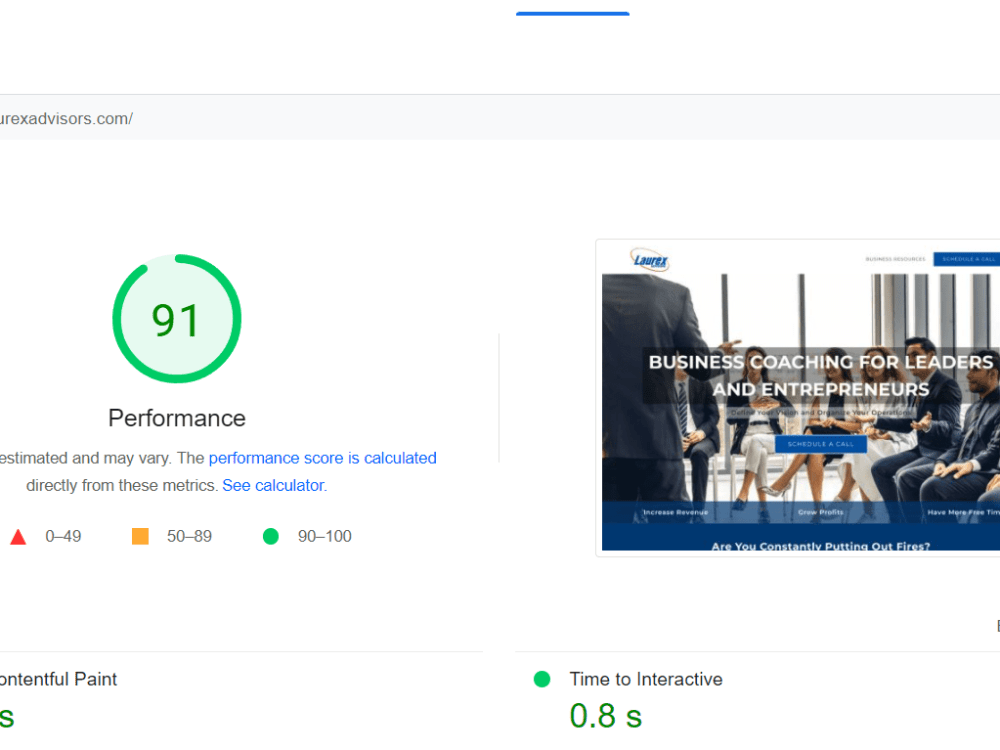Click the 91 performance score gauge

click(x=177, y=319)
